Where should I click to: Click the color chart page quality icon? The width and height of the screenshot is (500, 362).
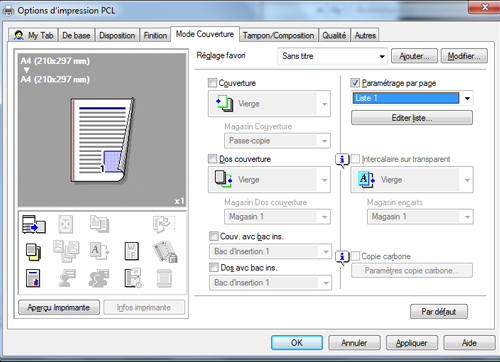[x=33, y=278]
